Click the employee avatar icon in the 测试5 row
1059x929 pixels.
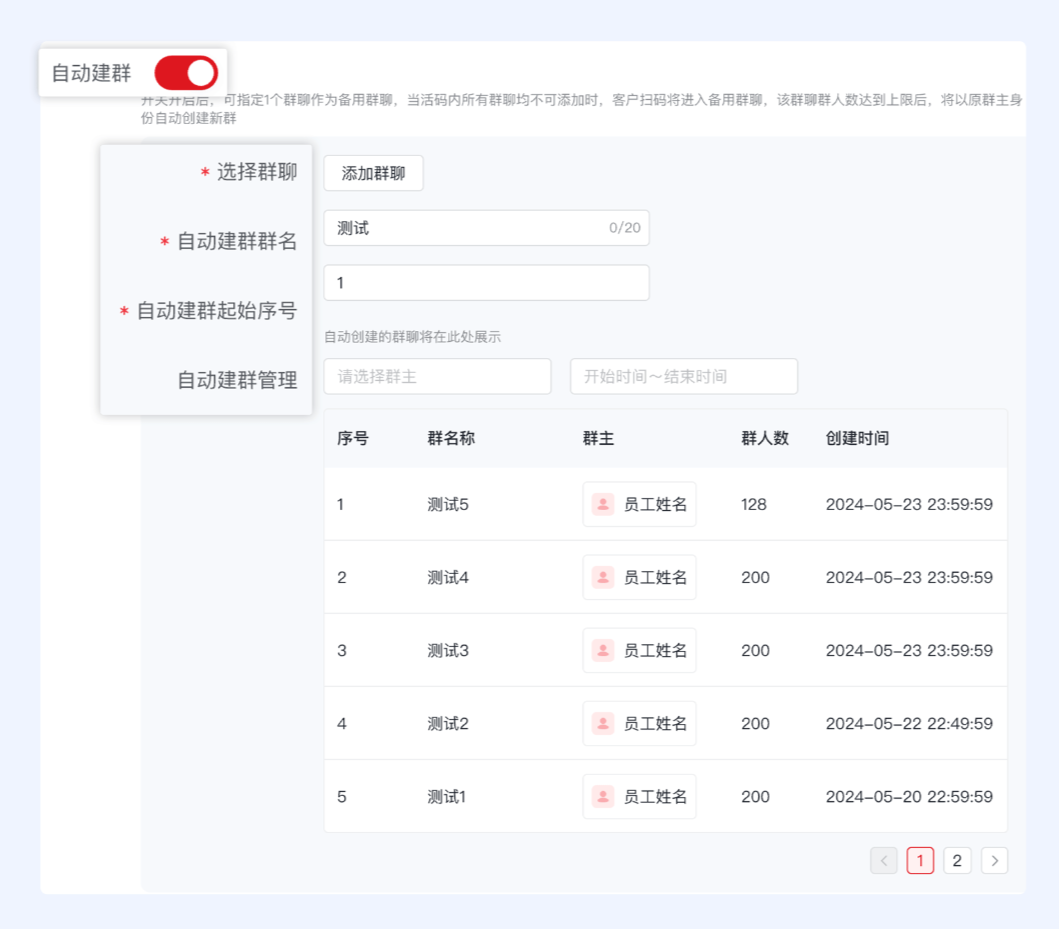click(604, 504)
